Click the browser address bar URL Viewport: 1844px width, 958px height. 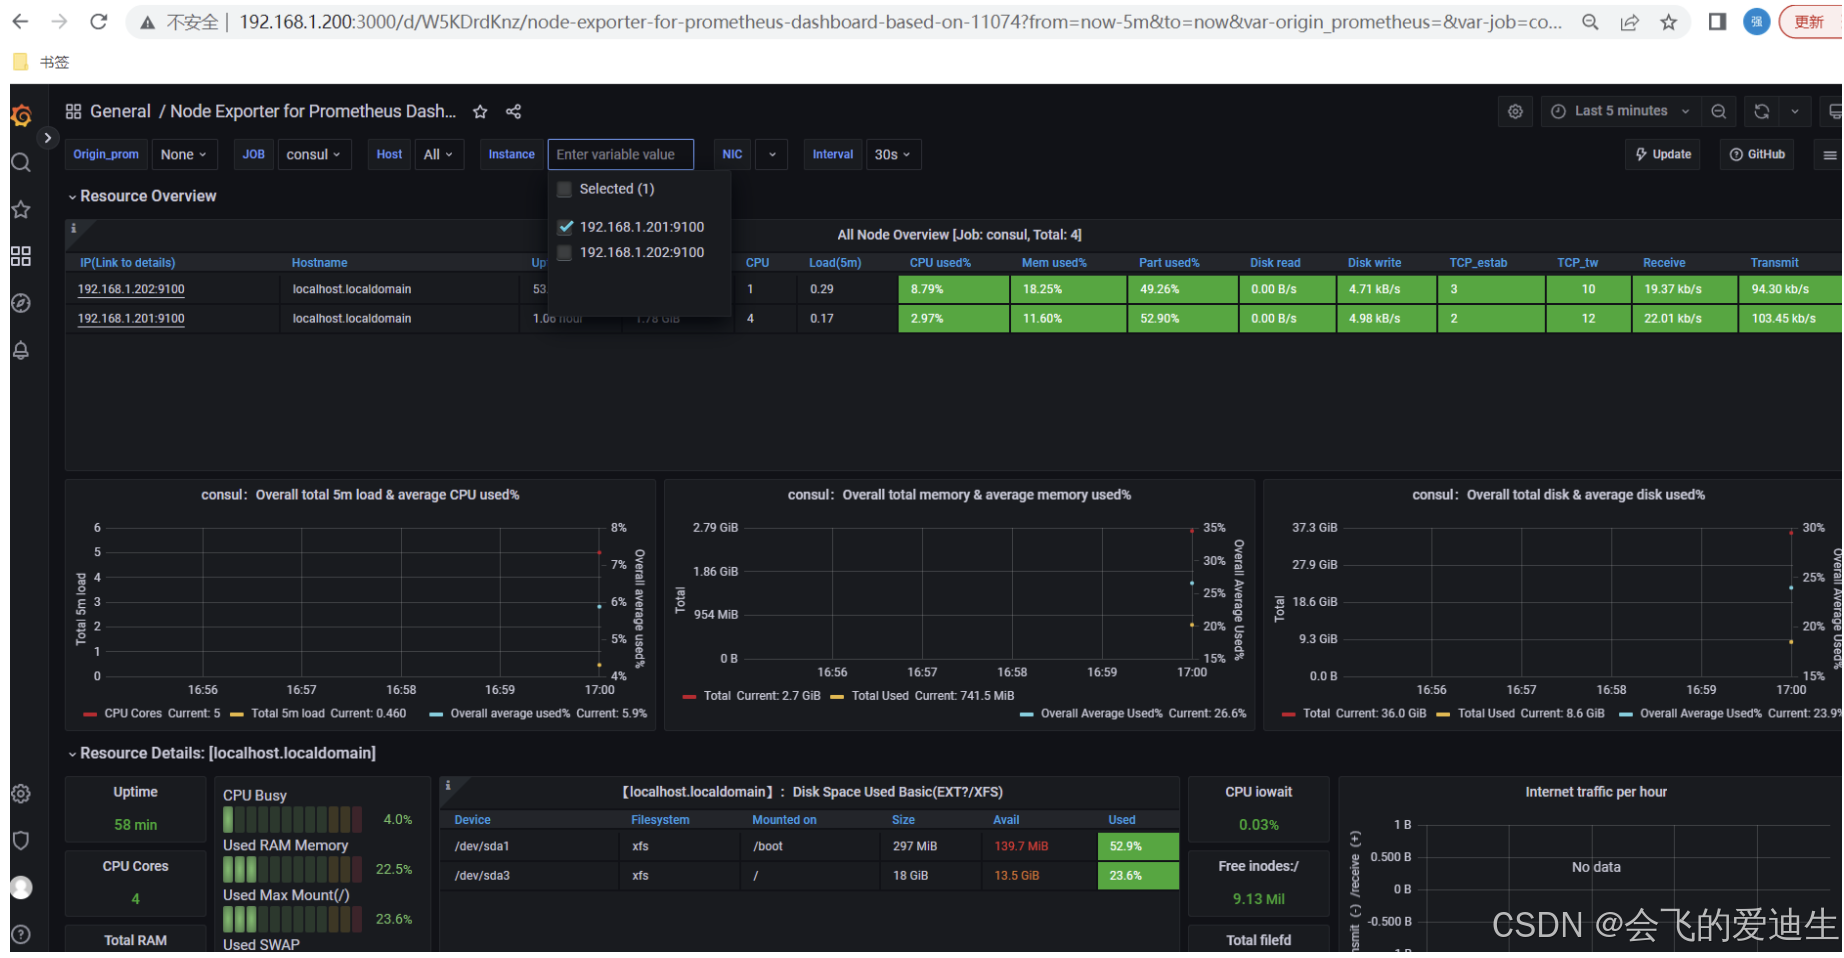click(899, 22)
